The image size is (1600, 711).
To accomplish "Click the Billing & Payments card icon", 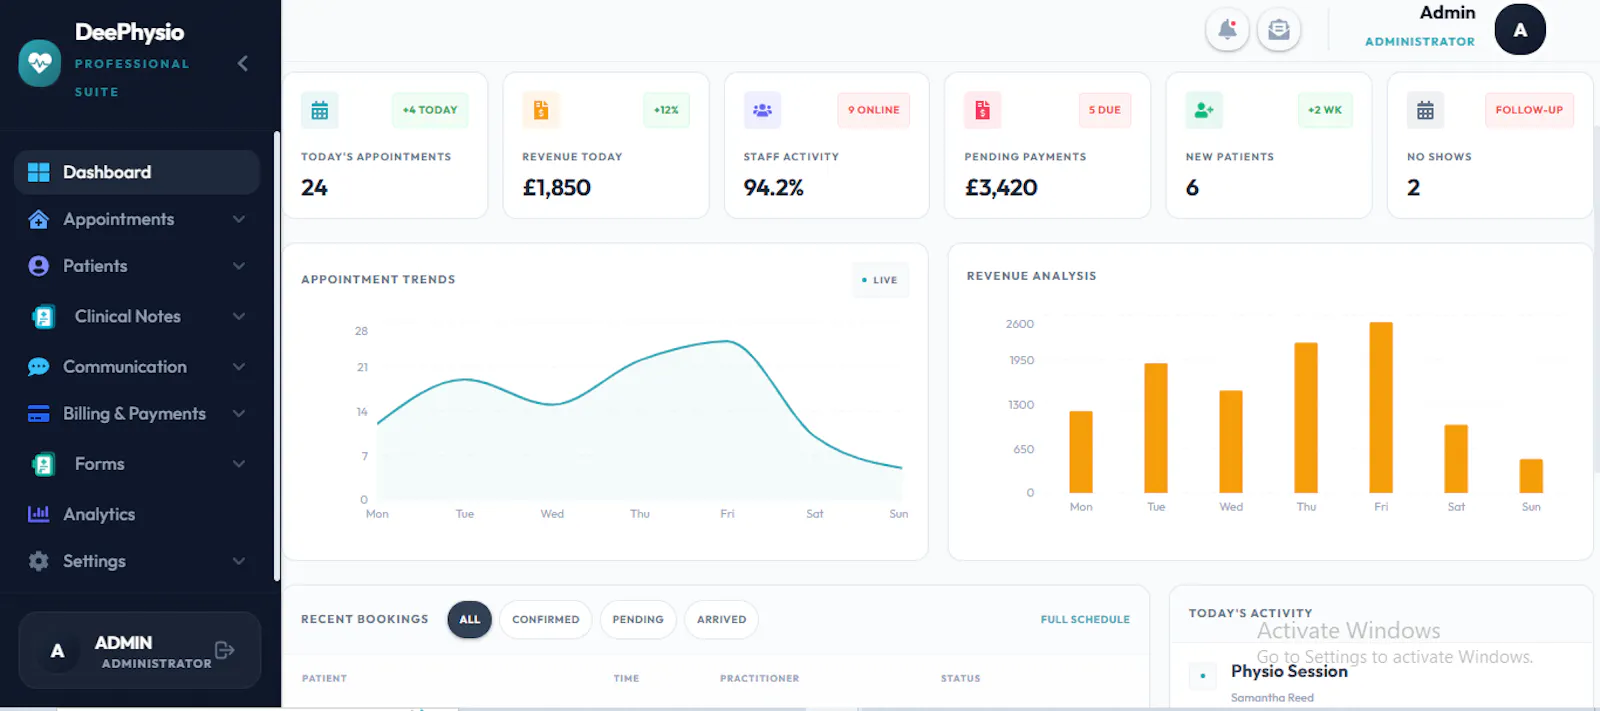I will [x=39, y=414].
